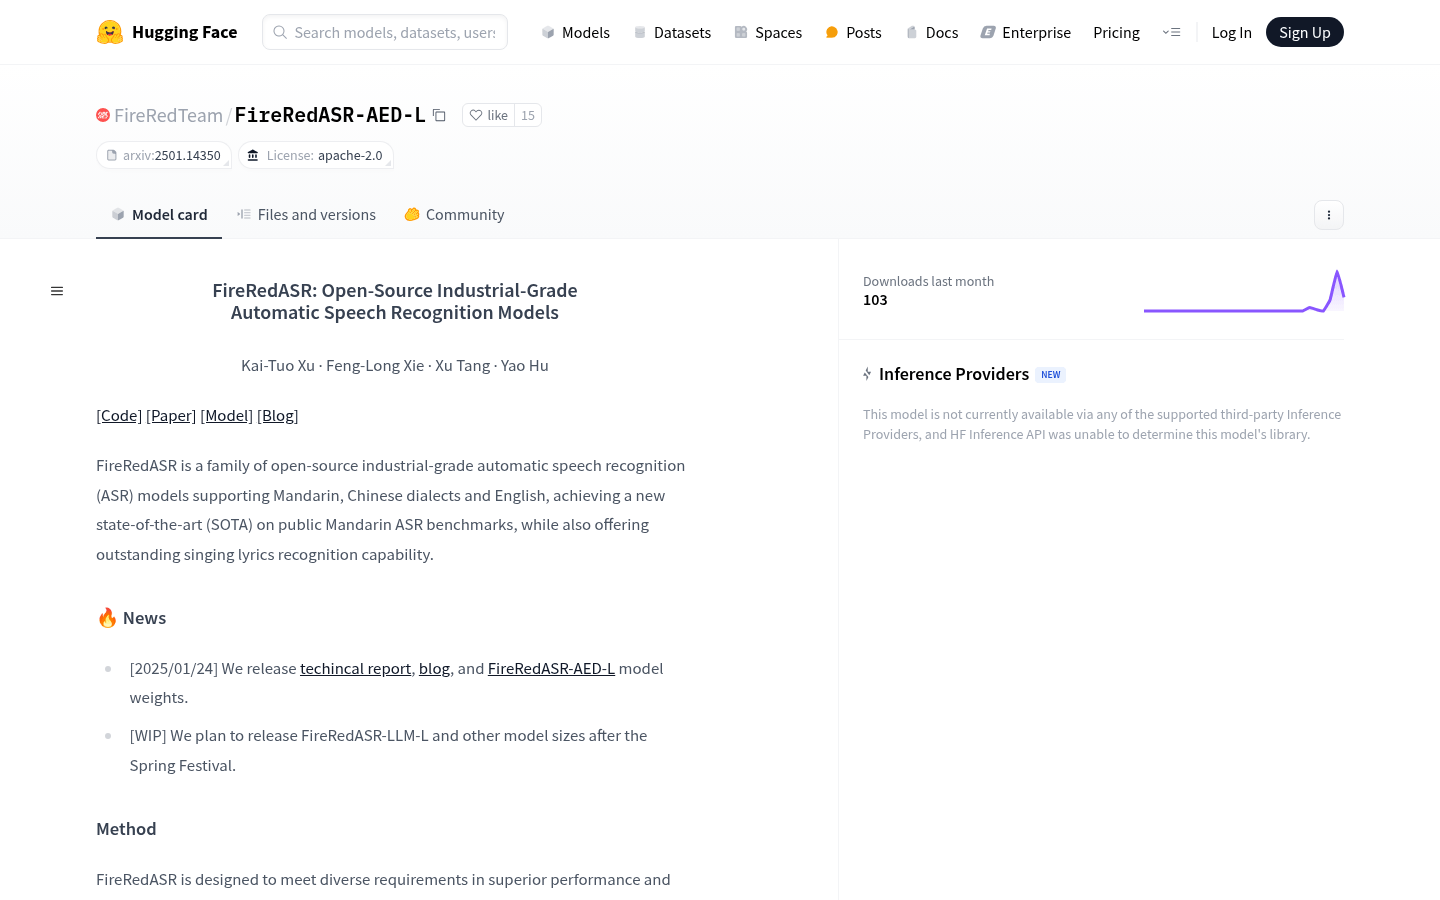This screenshot has width=1440, height=900.
Task: Open the Datasets nav item
Action: click(672, 32)
